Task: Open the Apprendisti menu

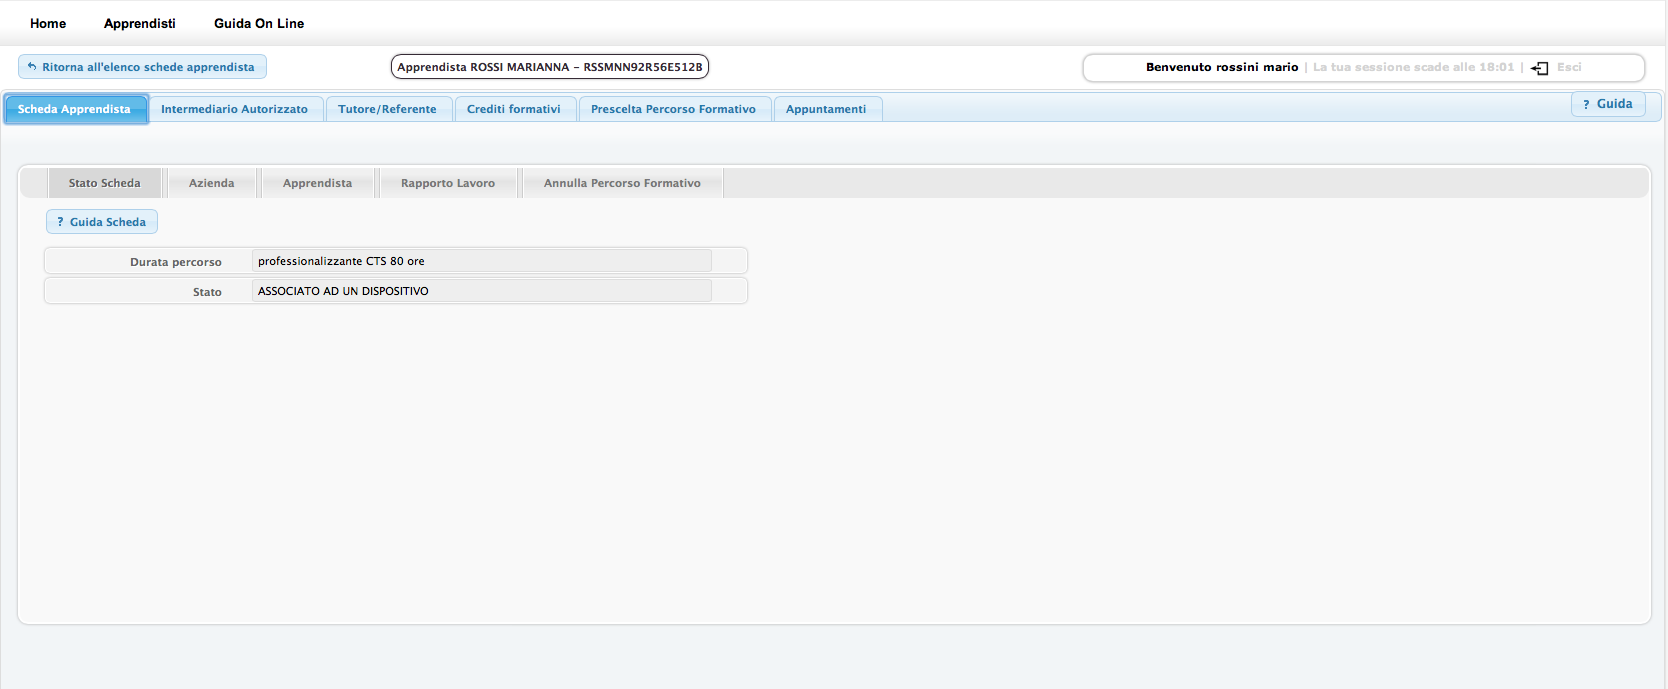Action: tap(140, 23)
